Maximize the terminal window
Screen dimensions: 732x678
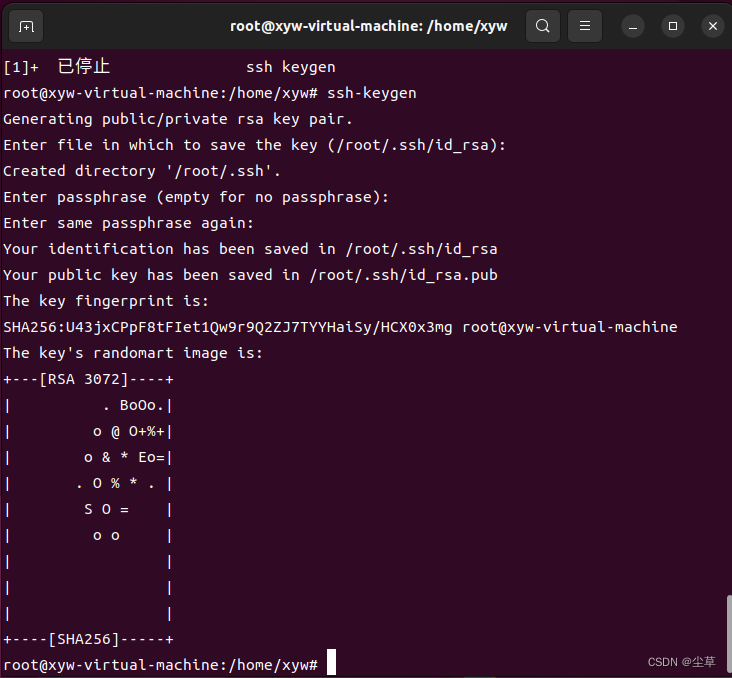(673, 26)
